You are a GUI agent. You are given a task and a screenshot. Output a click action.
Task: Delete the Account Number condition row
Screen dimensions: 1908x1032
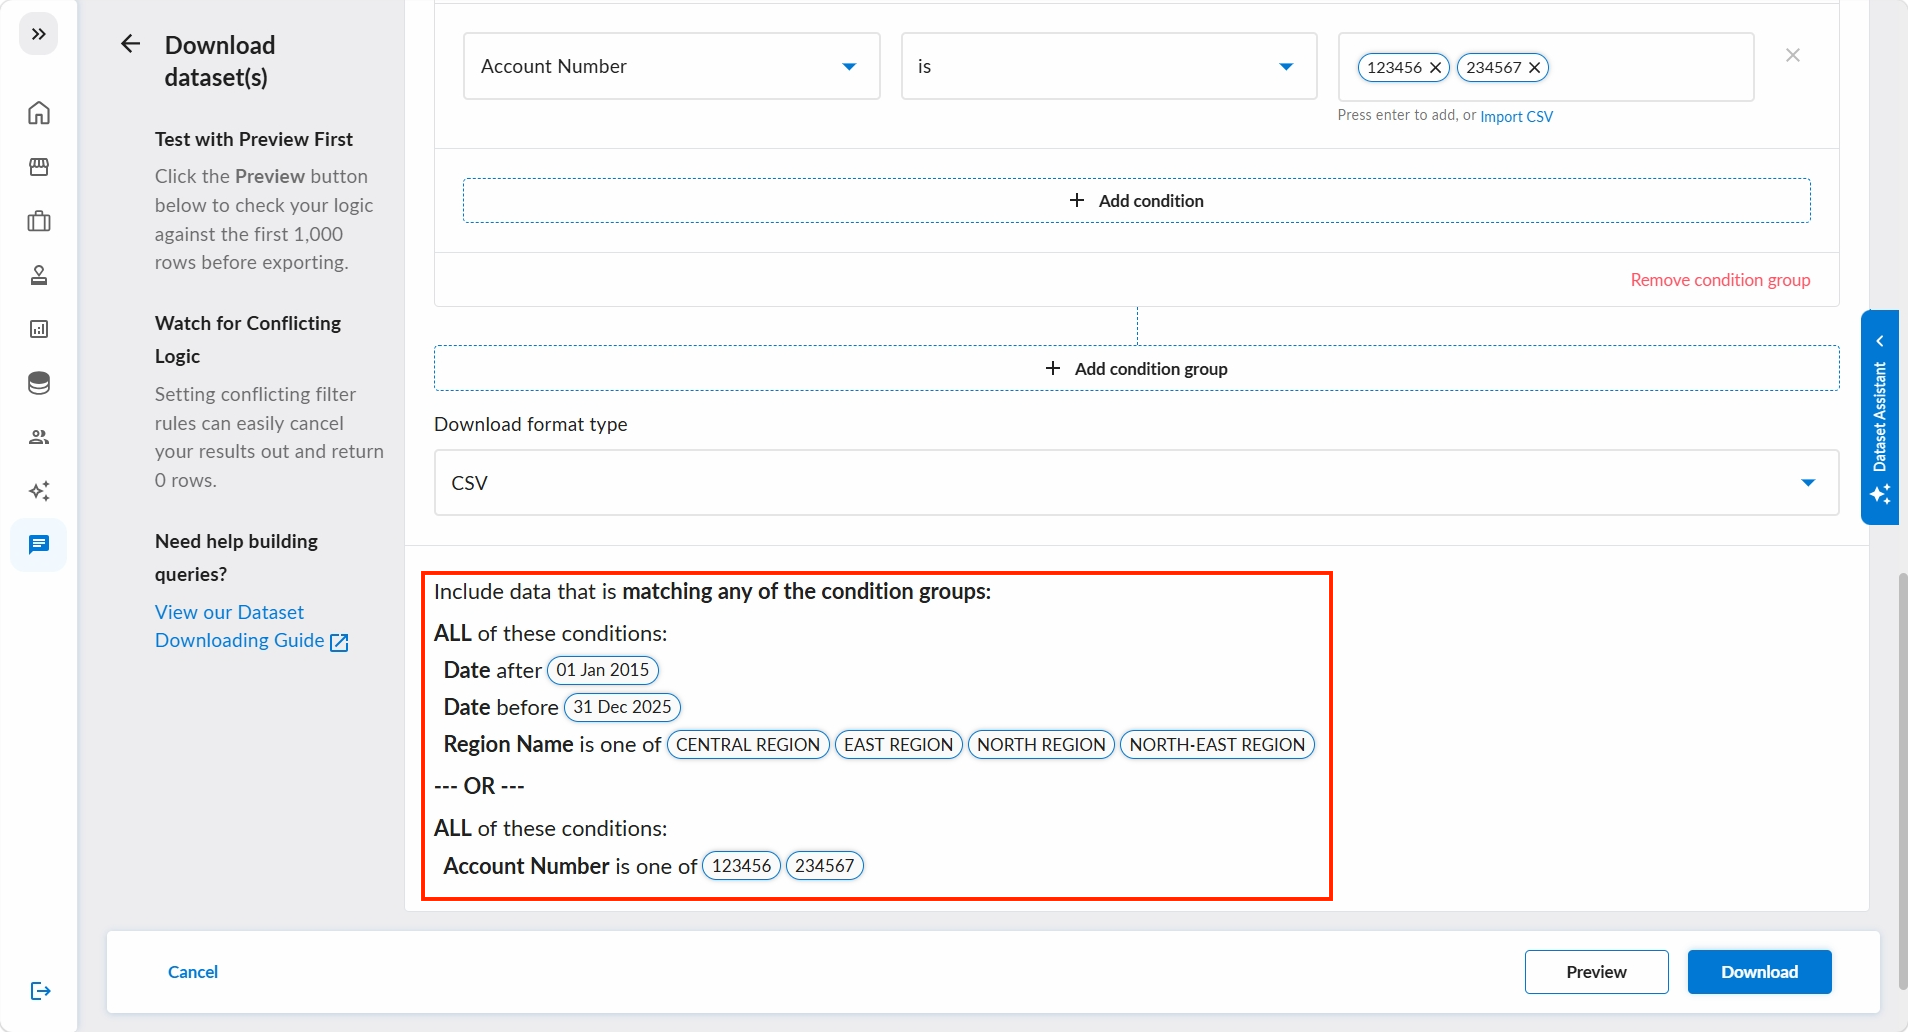click(x=1793, y=55)
